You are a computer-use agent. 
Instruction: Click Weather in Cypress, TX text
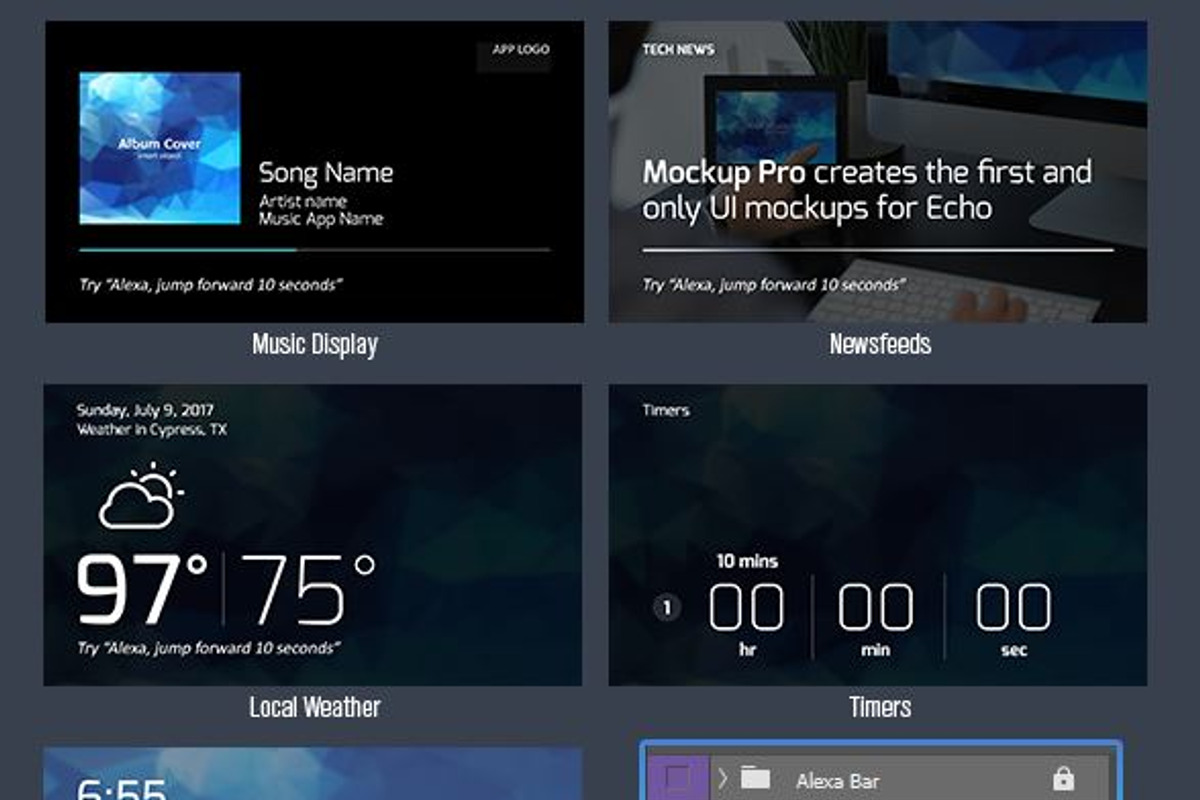152,430
